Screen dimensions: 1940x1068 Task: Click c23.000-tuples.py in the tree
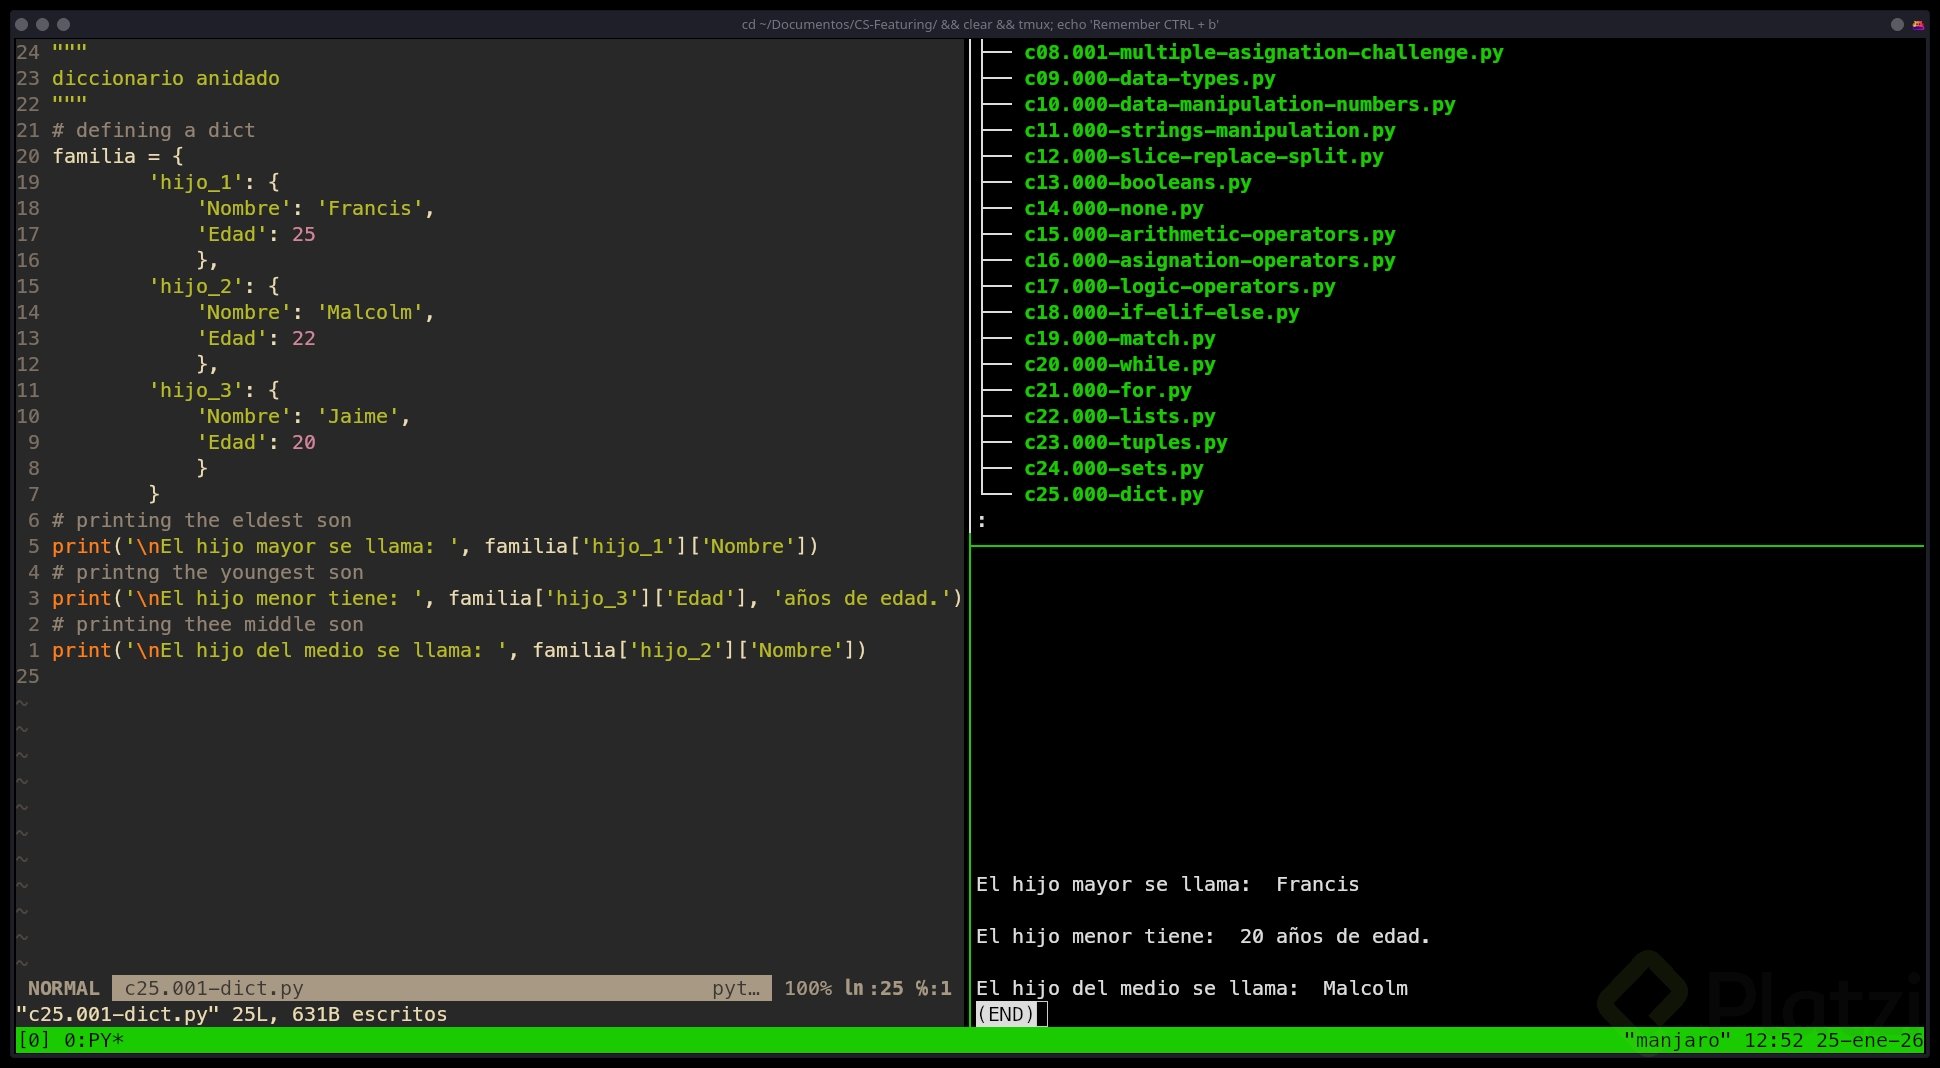(x=1126, y=442)
